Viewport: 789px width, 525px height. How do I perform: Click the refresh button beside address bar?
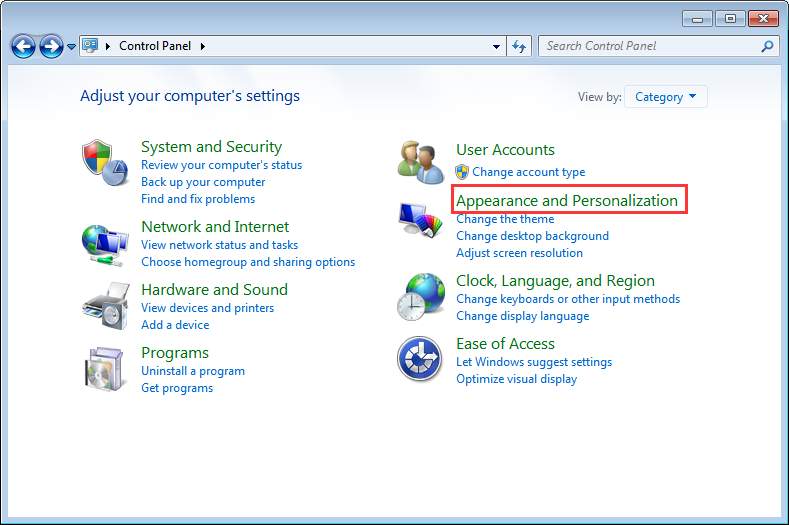click(x=519, y=46)
